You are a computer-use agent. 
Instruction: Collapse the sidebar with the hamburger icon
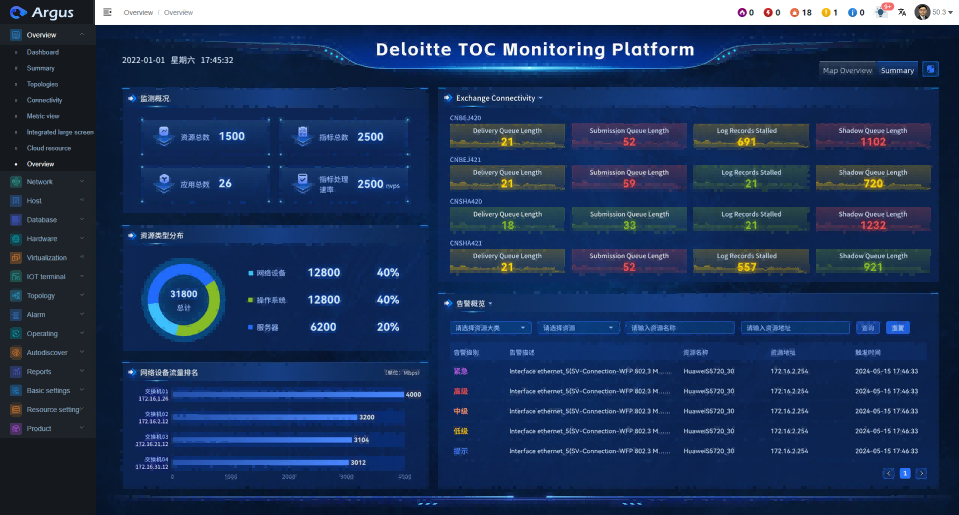(108, 12)
